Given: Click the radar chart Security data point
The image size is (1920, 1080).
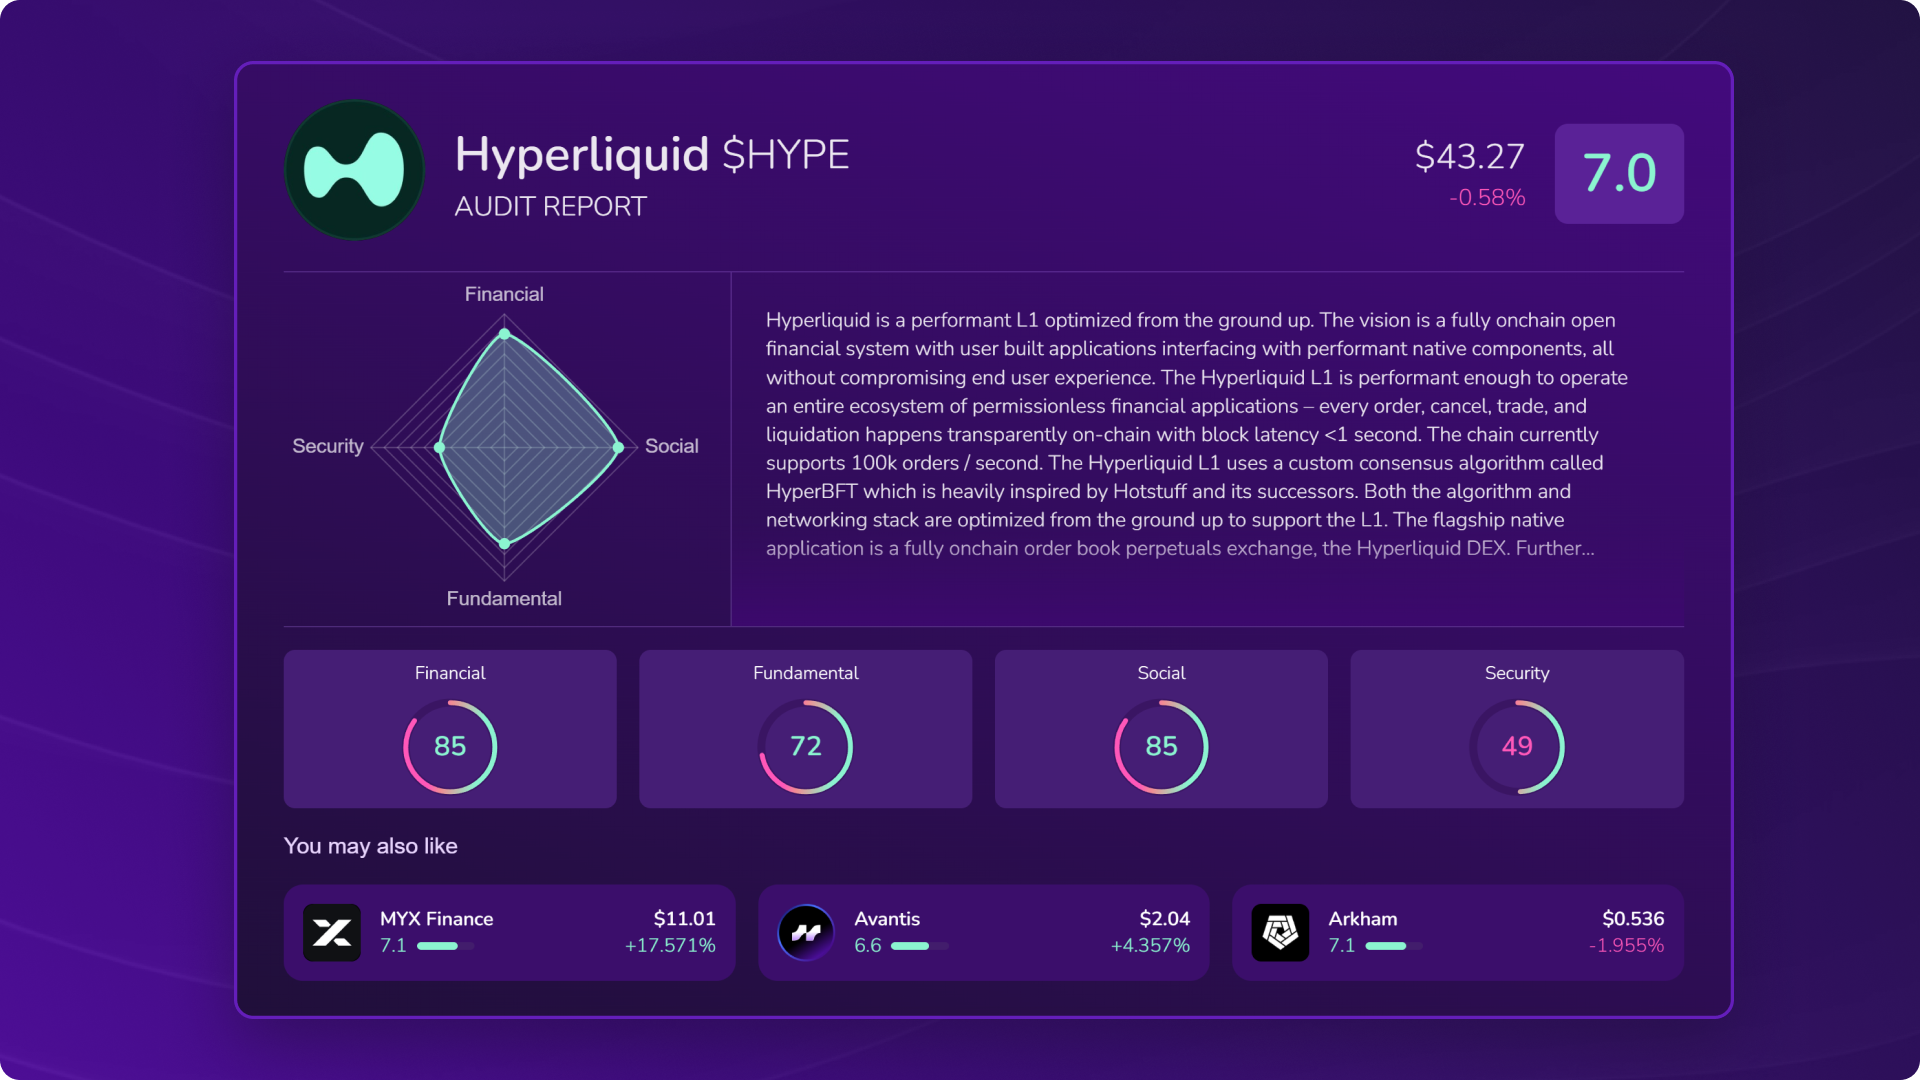Looking at the screenshot, I should (439, 448).
